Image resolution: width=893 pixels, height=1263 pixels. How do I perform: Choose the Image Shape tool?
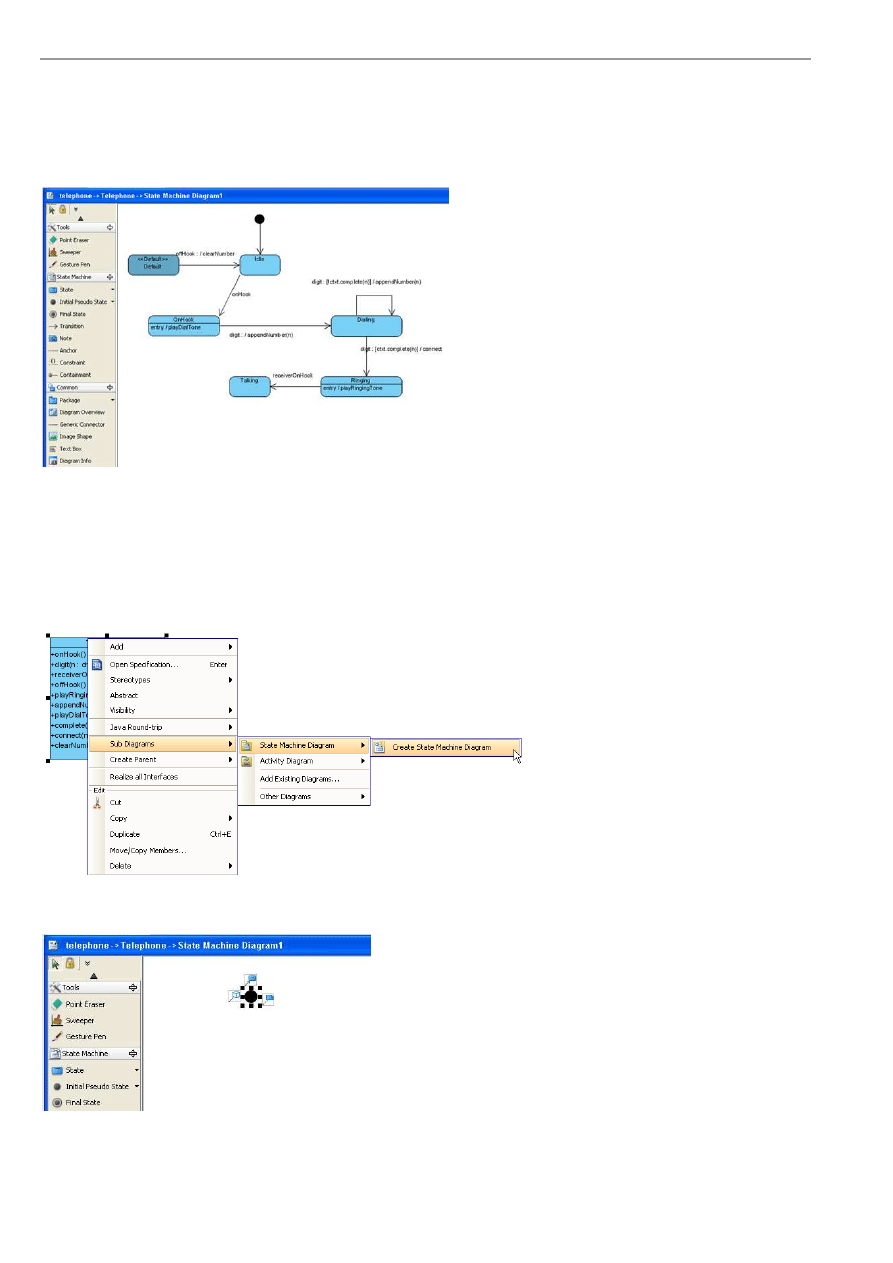(74, 436)
